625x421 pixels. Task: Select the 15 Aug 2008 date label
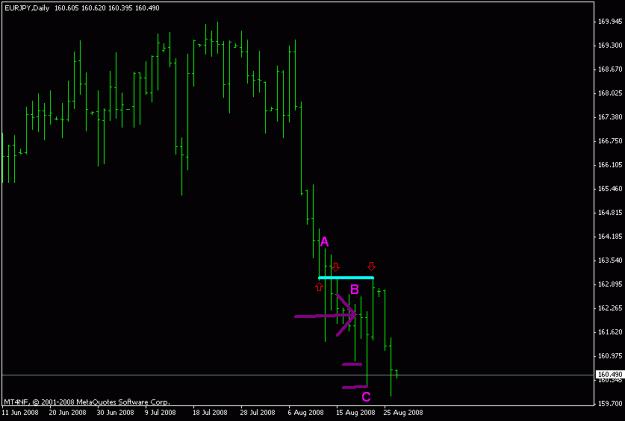(356, 412)
